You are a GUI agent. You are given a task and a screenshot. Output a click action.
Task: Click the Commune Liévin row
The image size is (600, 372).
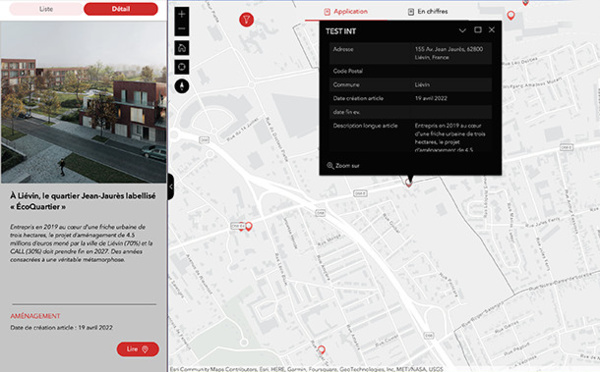pos(410,85)
